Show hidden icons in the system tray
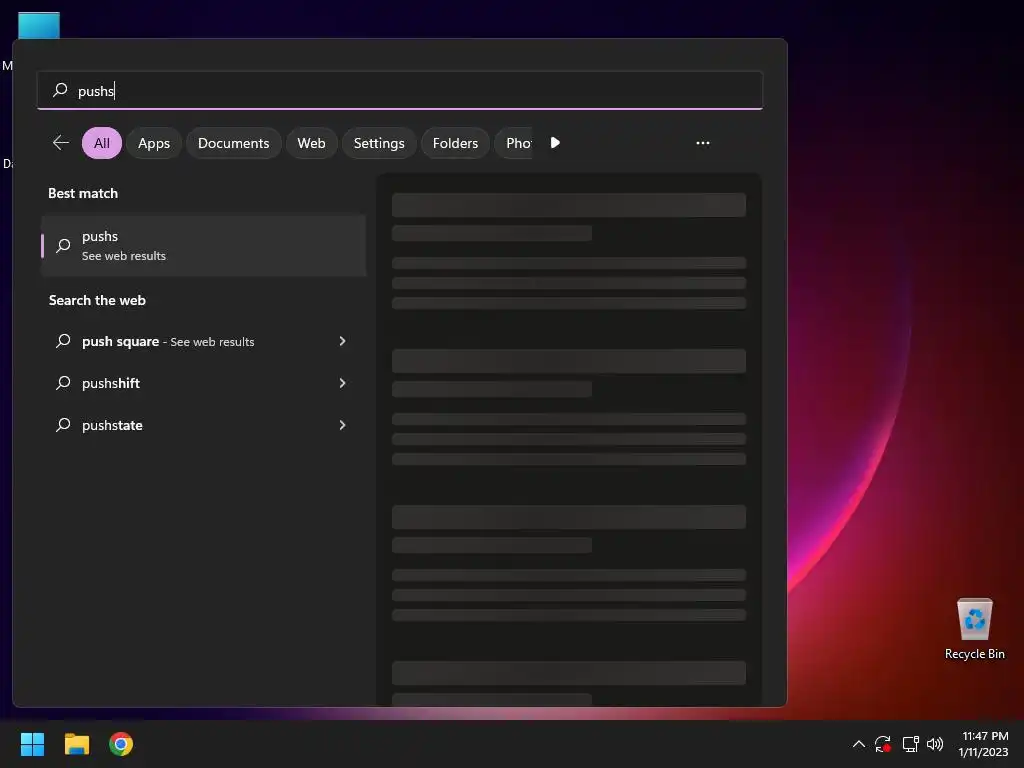 pos(859,744)
